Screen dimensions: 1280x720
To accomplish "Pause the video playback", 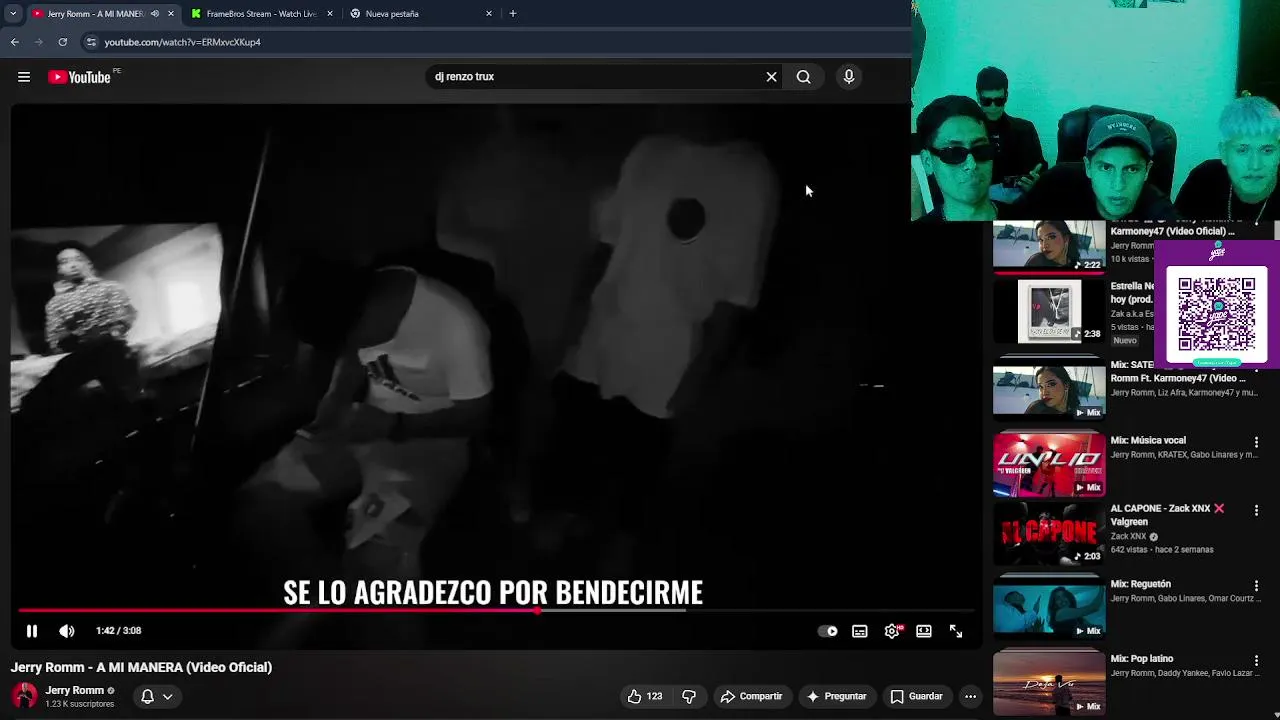I will 32,631.
